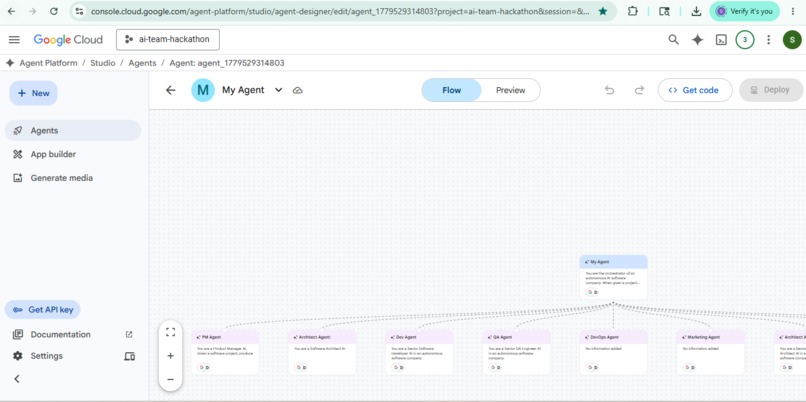
Task: Select the Architect Agent node
Action: click(322, 353)
